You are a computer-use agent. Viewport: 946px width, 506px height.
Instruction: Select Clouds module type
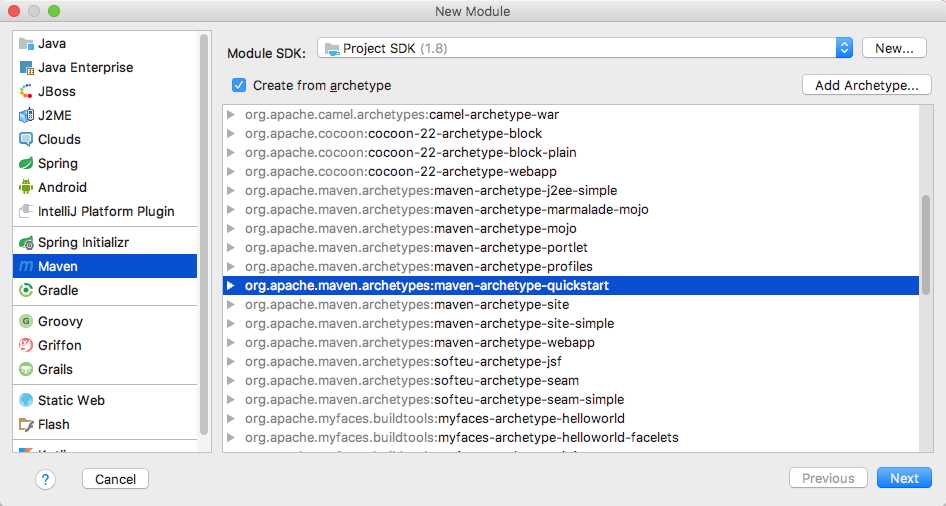[x=105, y=139]
